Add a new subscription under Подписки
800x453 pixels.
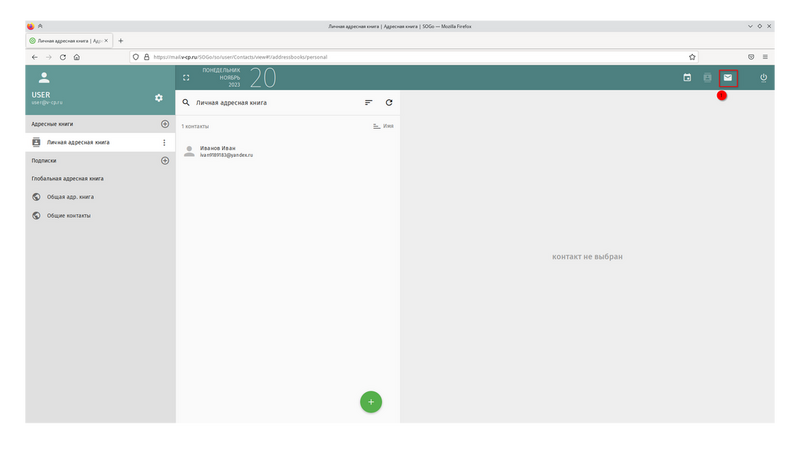pyautogui.click(x=165, y=160)
